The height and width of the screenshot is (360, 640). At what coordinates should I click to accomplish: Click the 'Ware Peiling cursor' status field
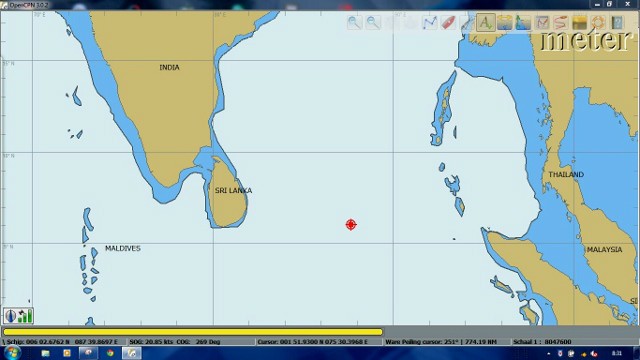(x=447, y=342)
